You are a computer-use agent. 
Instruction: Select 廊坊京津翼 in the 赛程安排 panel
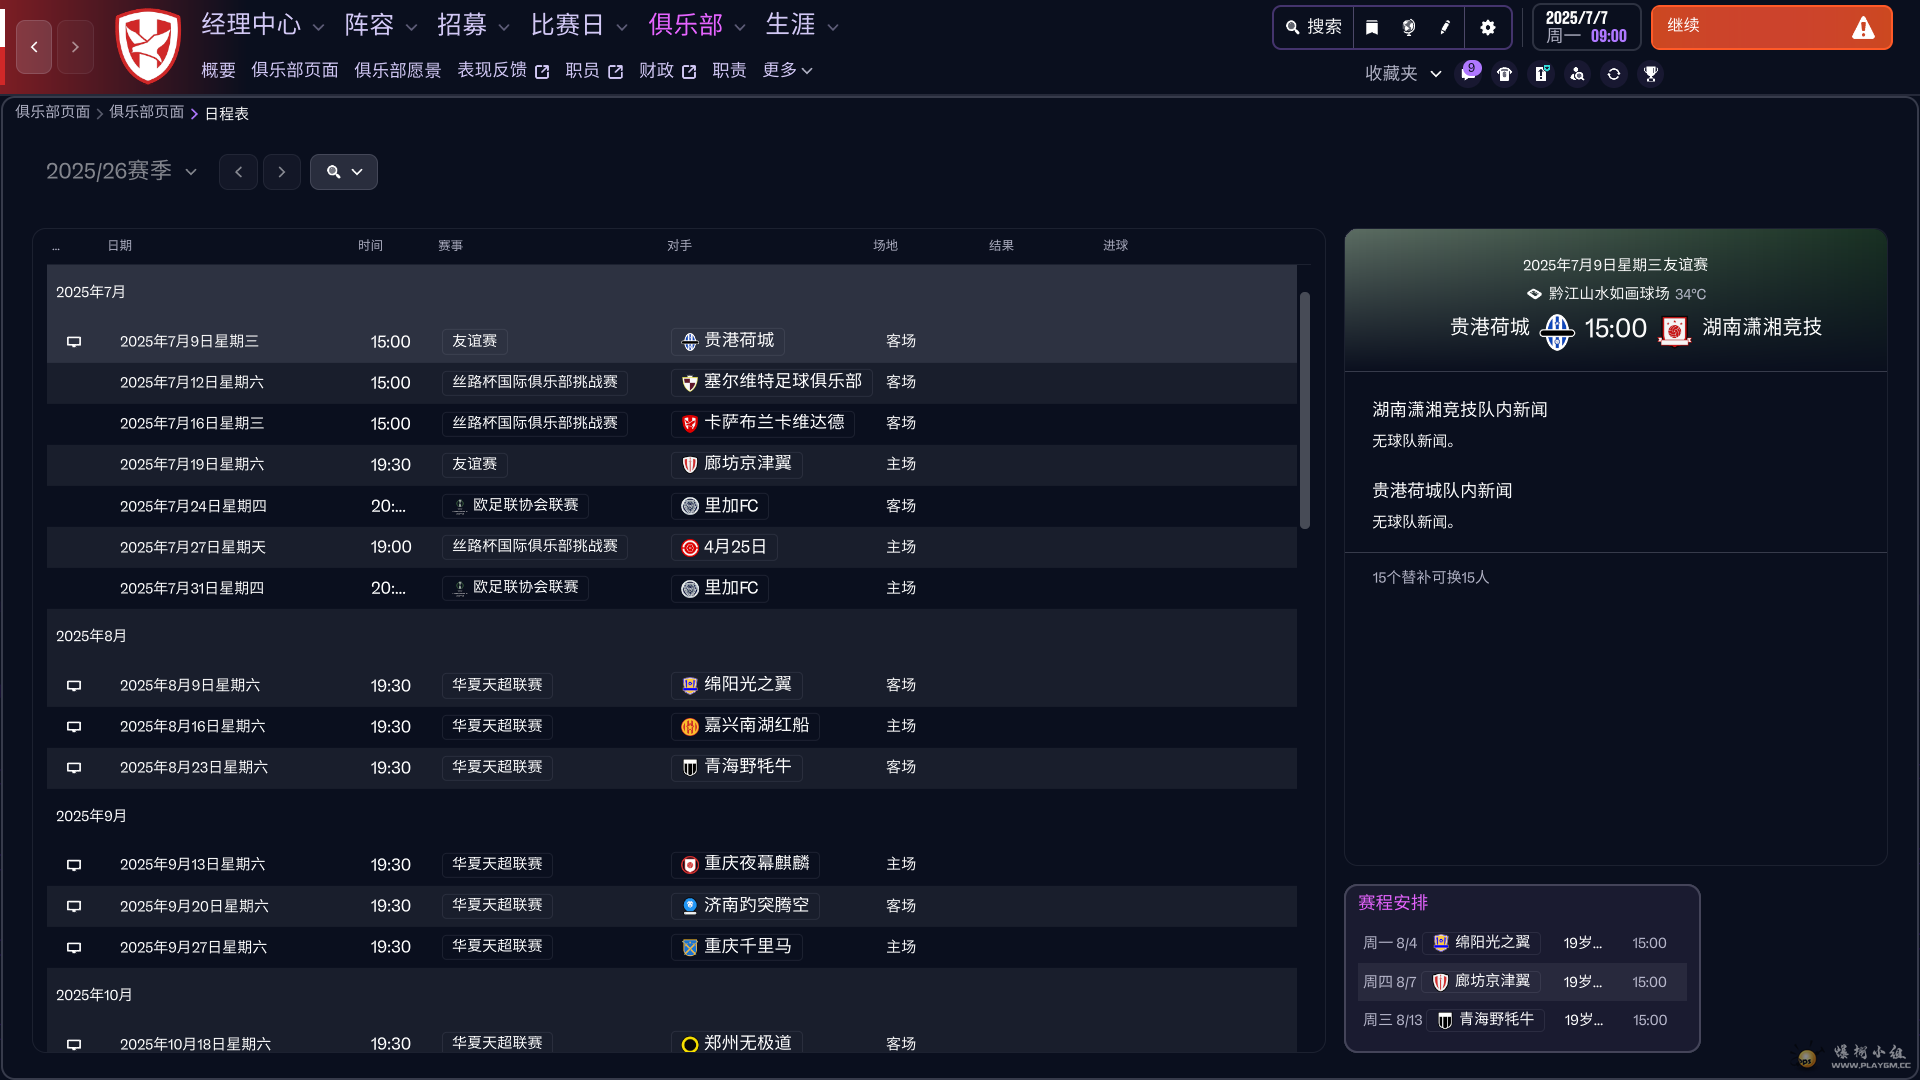tap(1481, 981)
